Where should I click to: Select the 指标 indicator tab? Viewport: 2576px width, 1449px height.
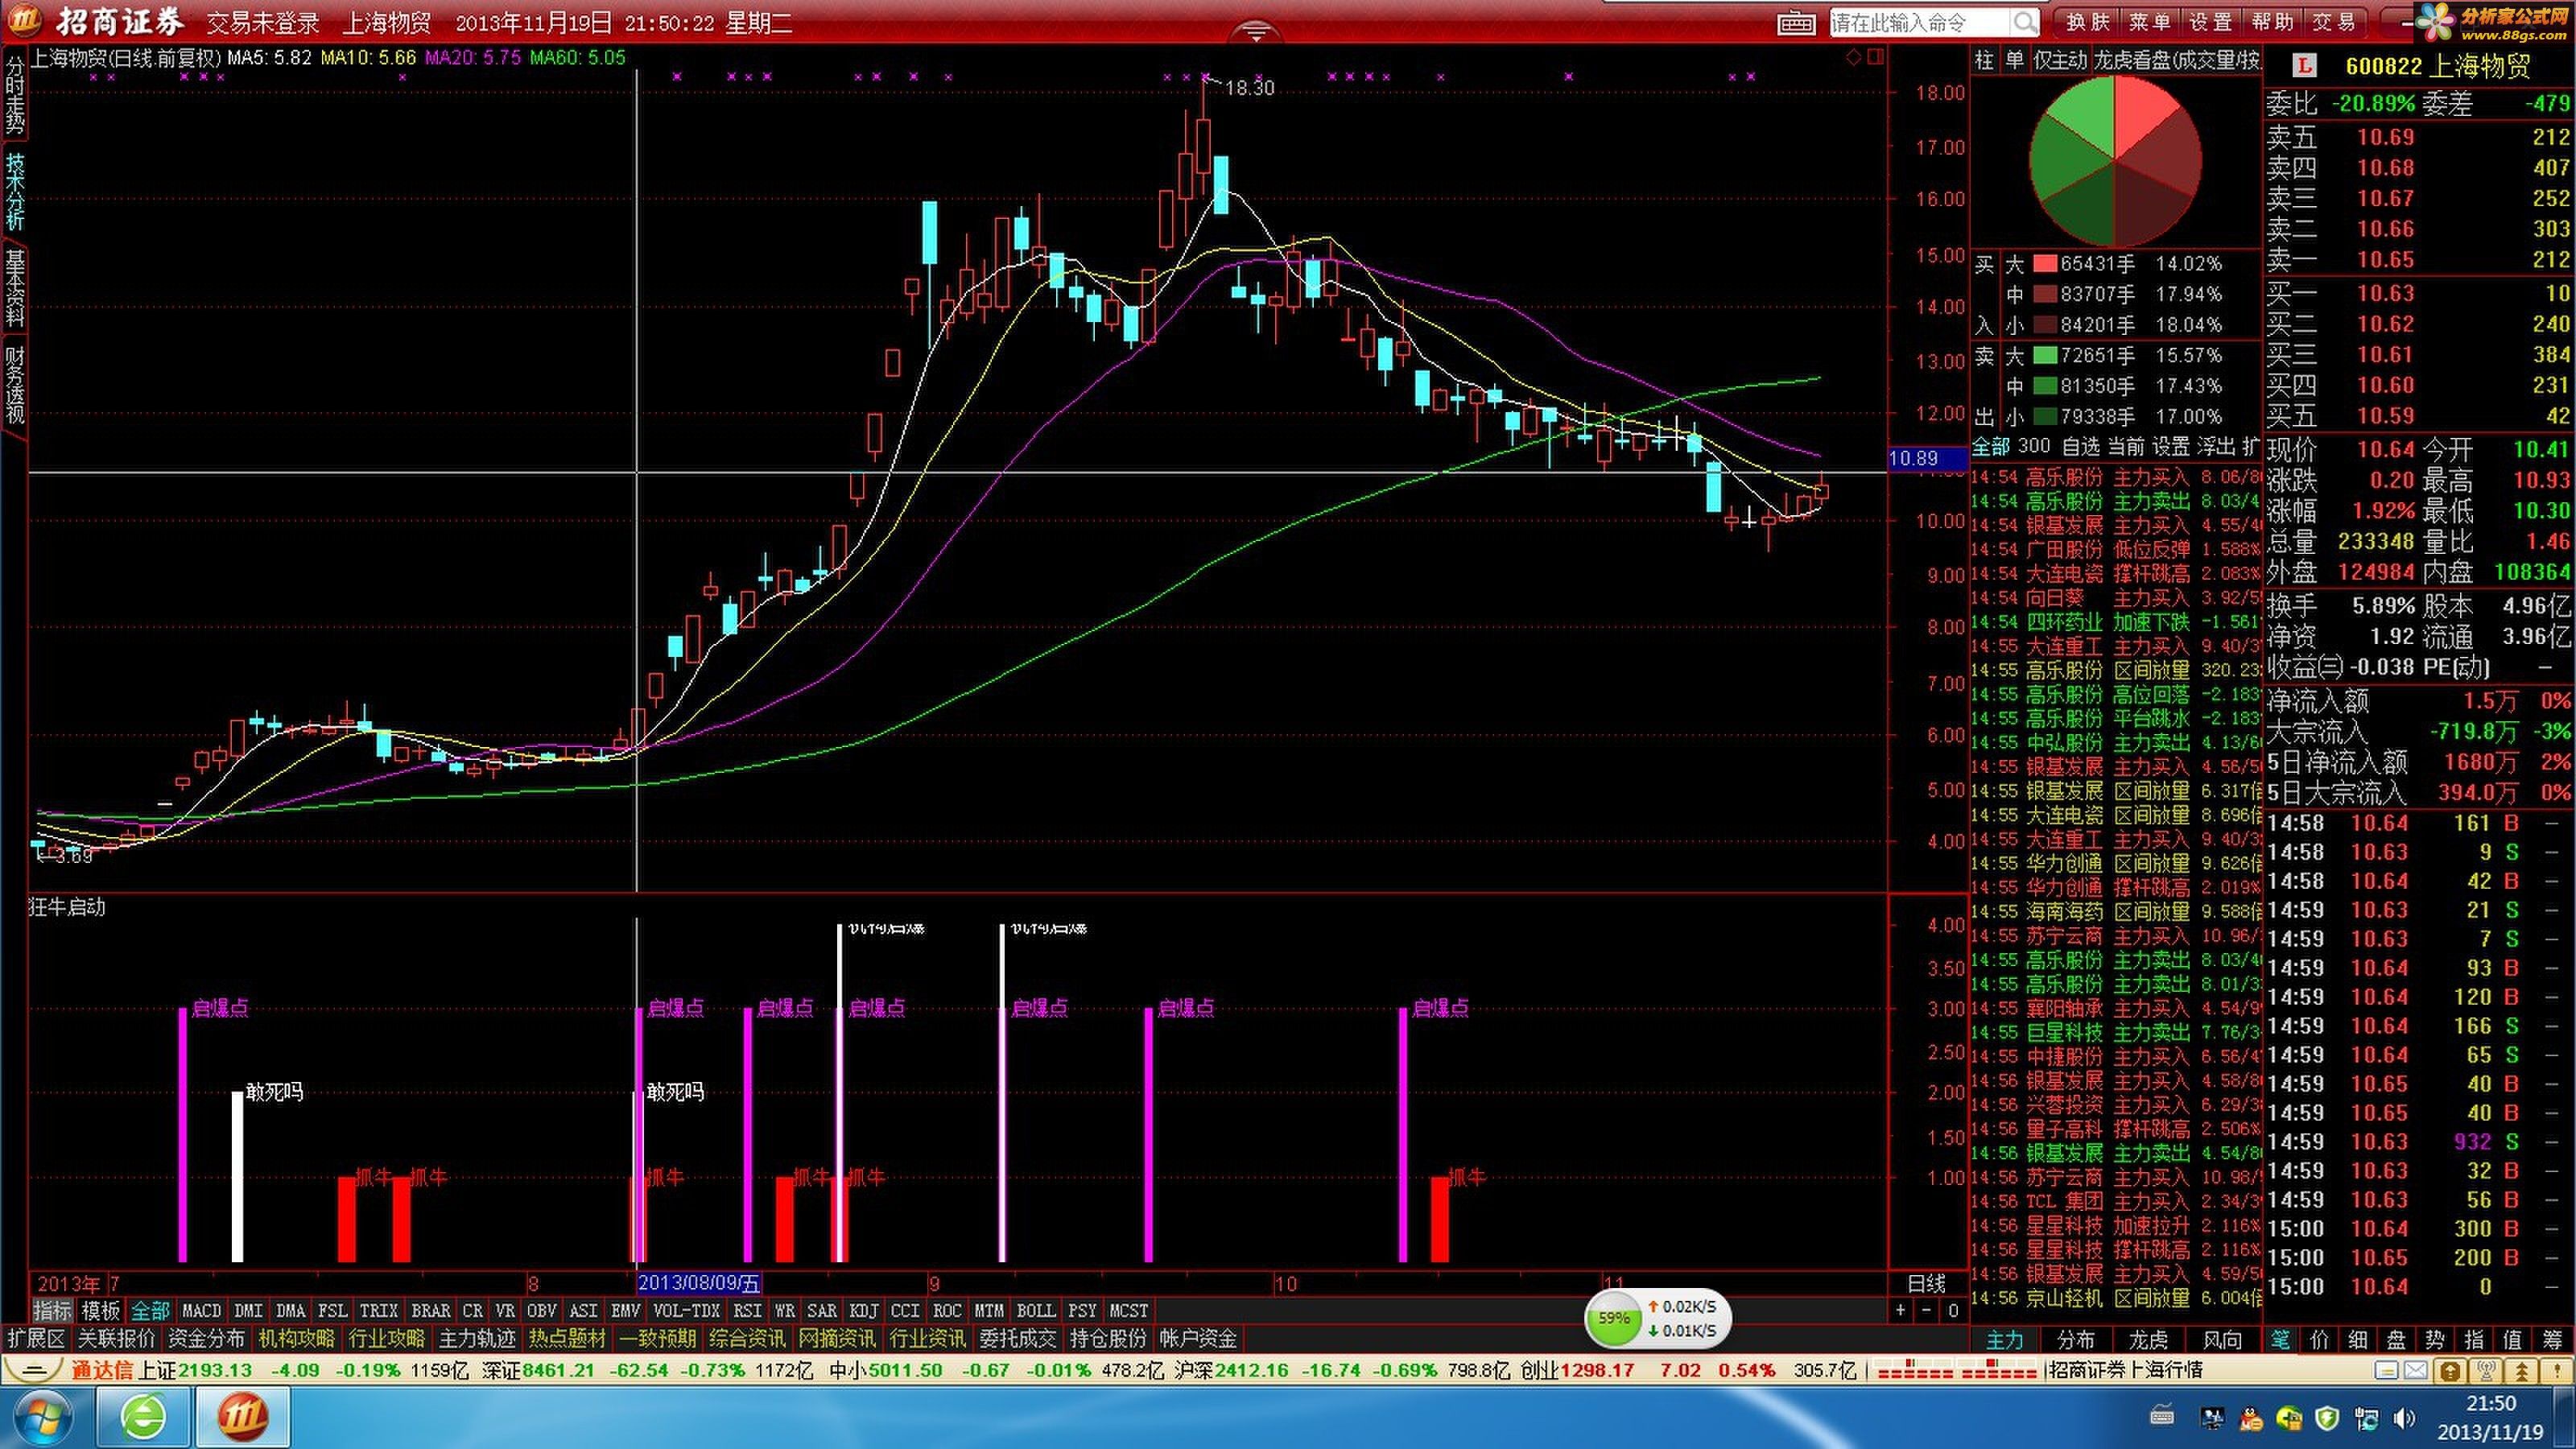[52, 1310]
